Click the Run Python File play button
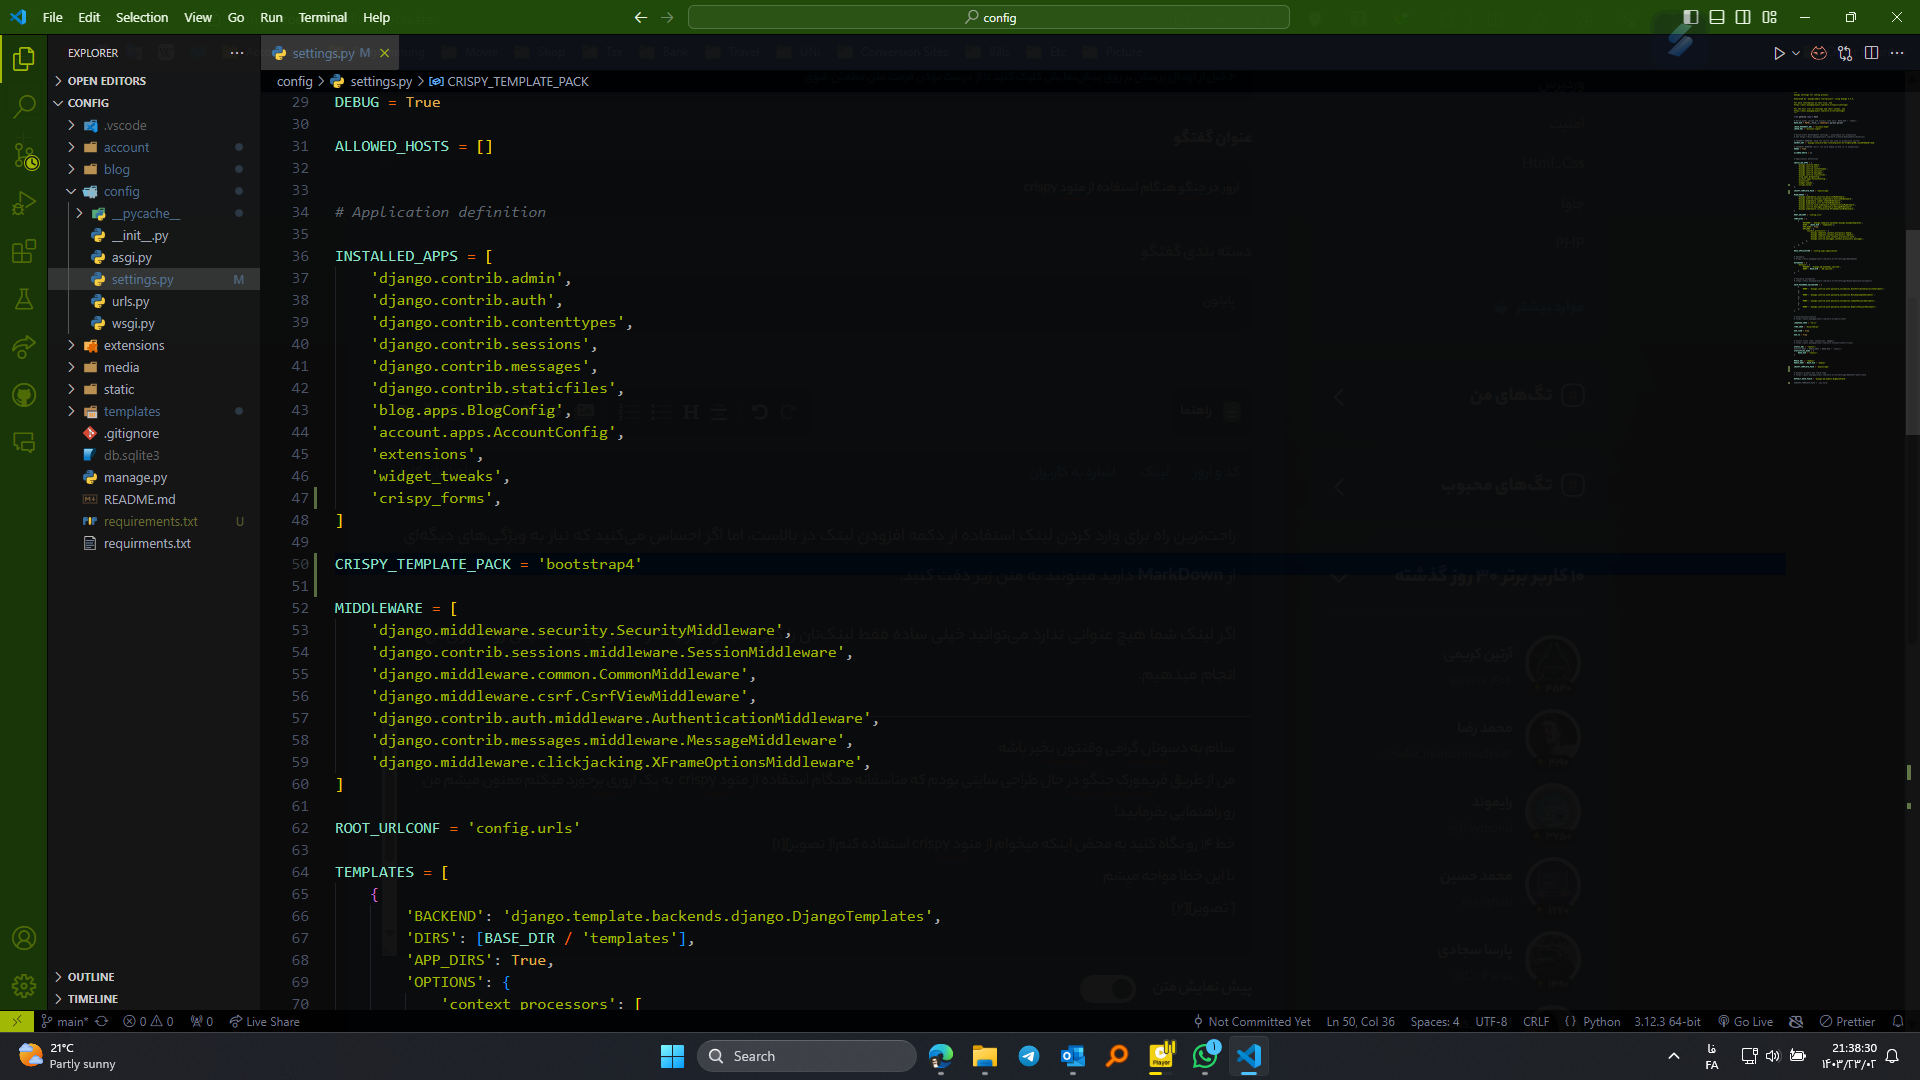The width and height of the screenshot is (1920, 1080). point(1779,53)
